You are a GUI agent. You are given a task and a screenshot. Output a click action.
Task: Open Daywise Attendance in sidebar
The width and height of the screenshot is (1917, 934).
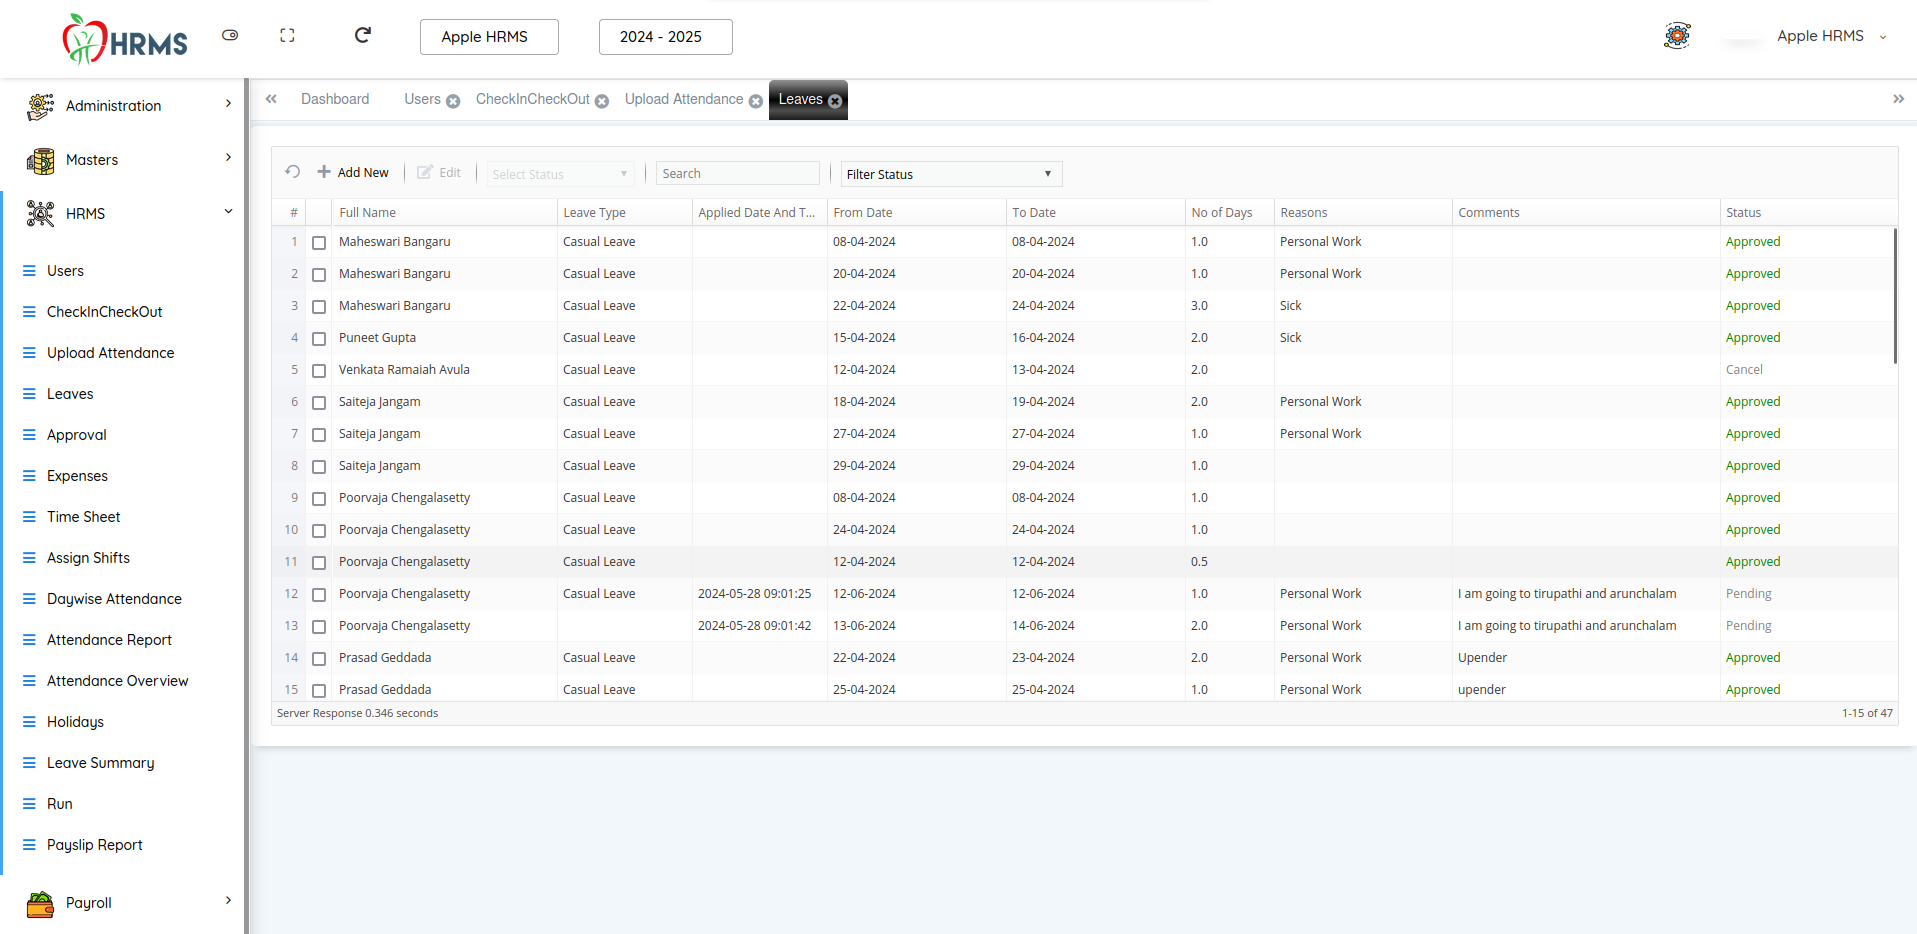tap(114, 599)
